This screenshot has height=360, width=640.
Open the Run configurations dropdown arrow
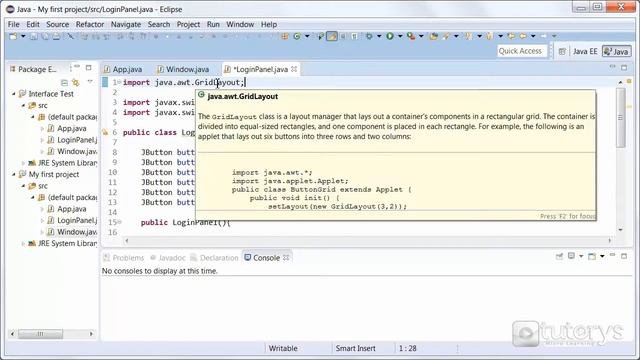point(400,36)
